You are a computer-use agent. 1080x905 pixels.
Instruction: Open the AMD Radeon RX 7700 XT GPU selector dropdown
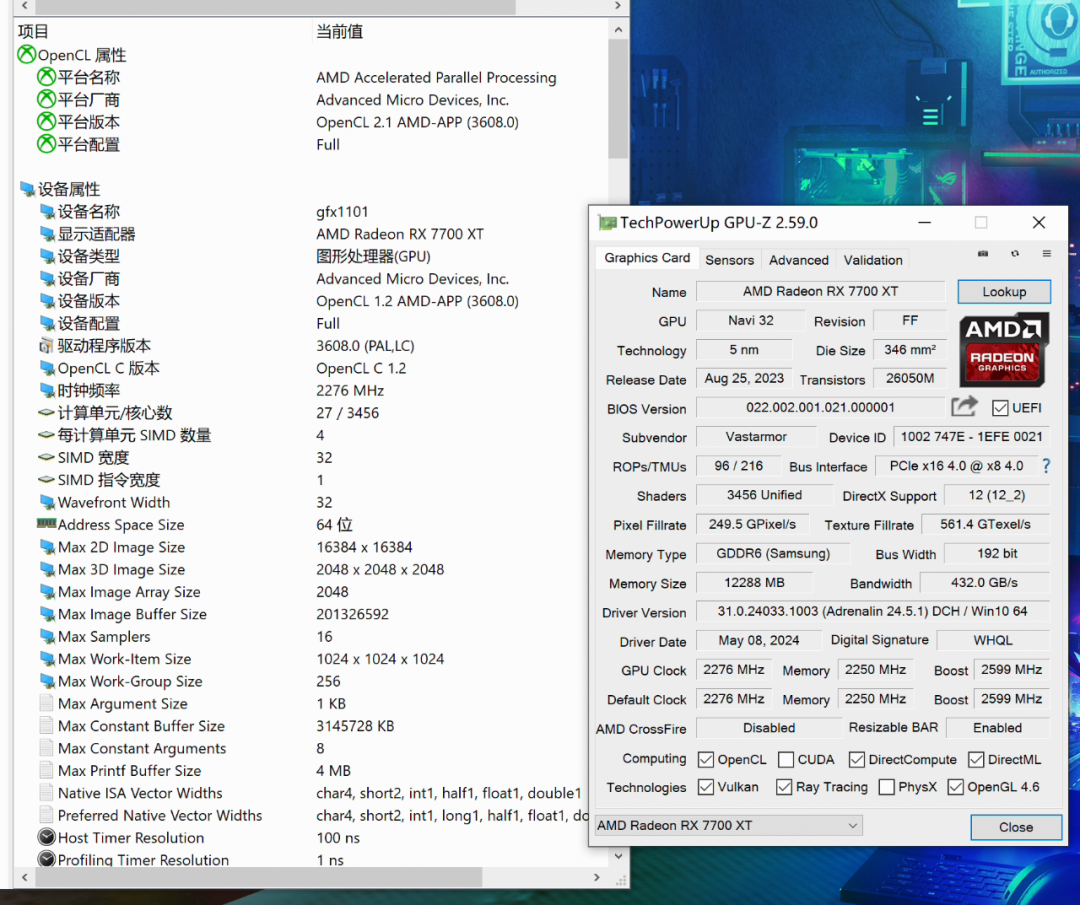728,825
